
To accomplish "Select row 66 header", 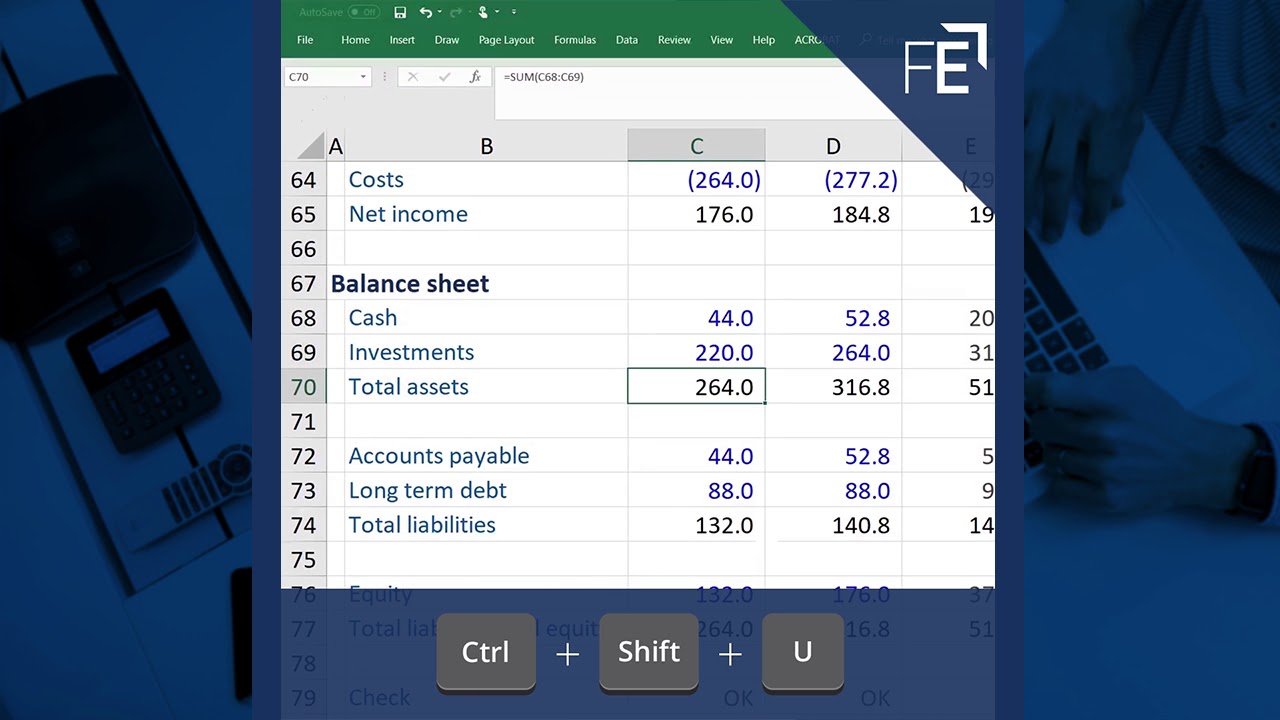I will [x=304, y=249].
